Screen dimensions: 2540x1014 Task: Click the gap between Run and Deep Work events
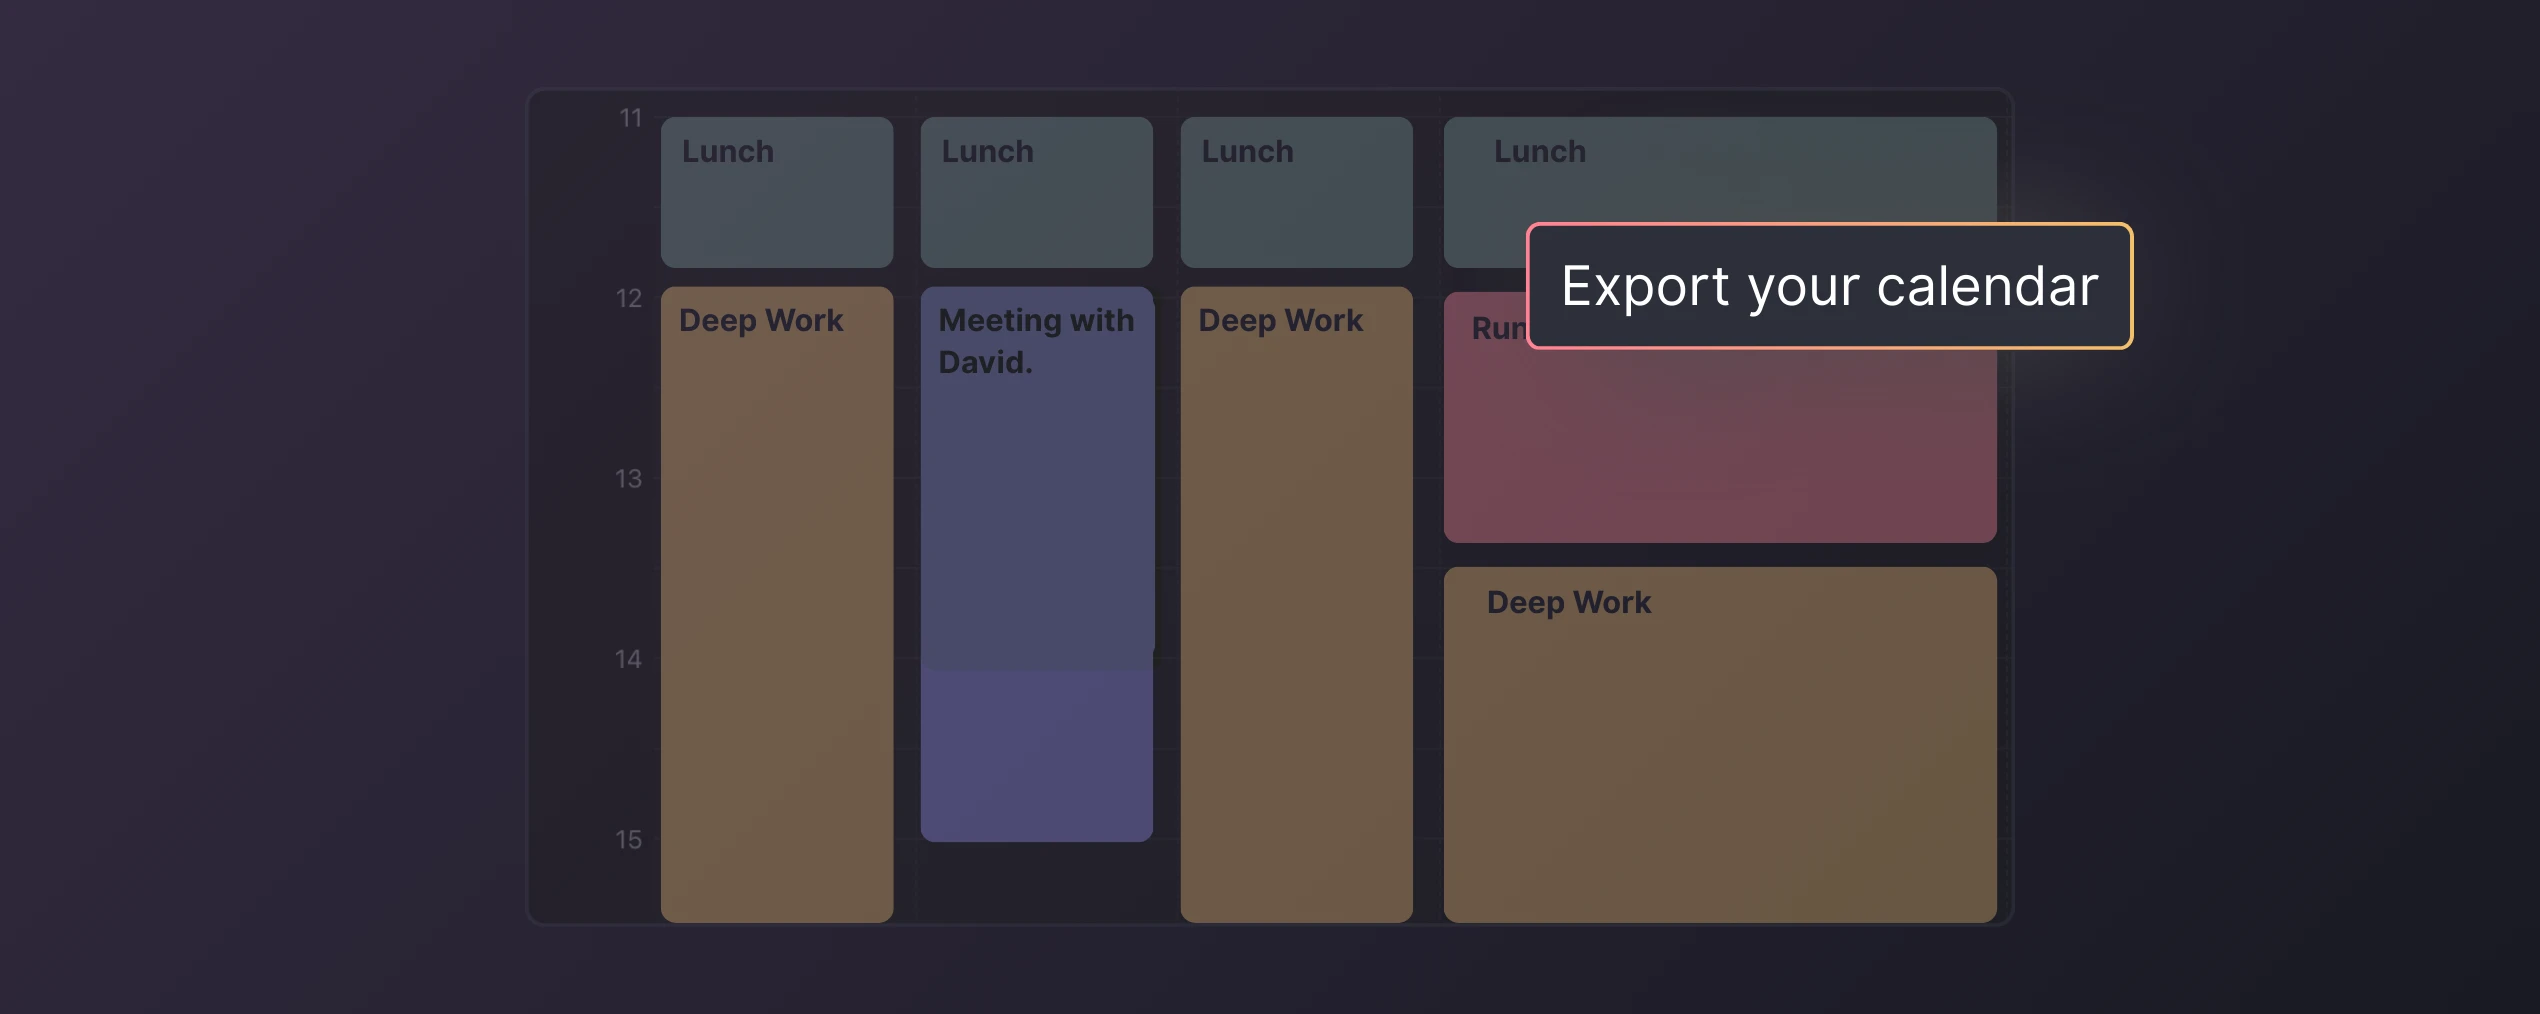pos(1718,556)
